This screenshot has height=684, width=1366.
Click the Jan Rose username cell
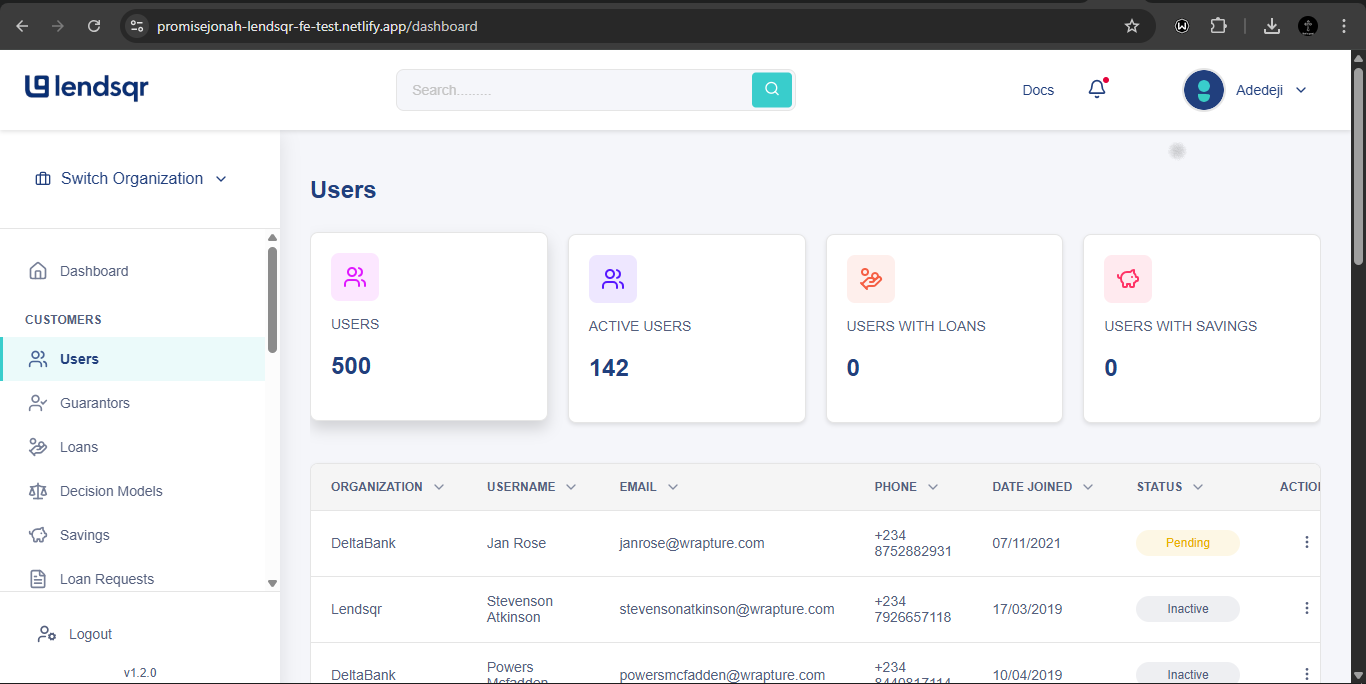(x=516, y=543)
